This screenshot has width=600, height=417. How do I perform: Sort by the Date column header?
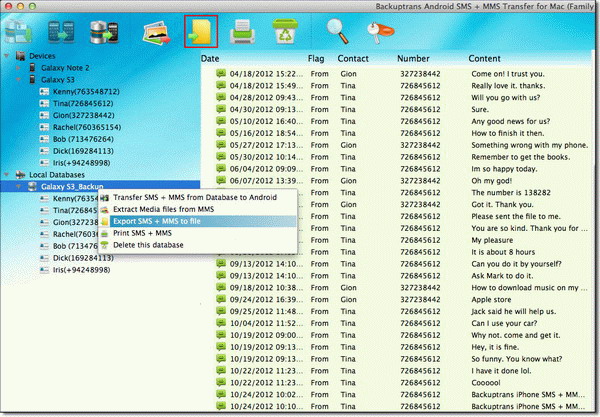tap(210, 59)
